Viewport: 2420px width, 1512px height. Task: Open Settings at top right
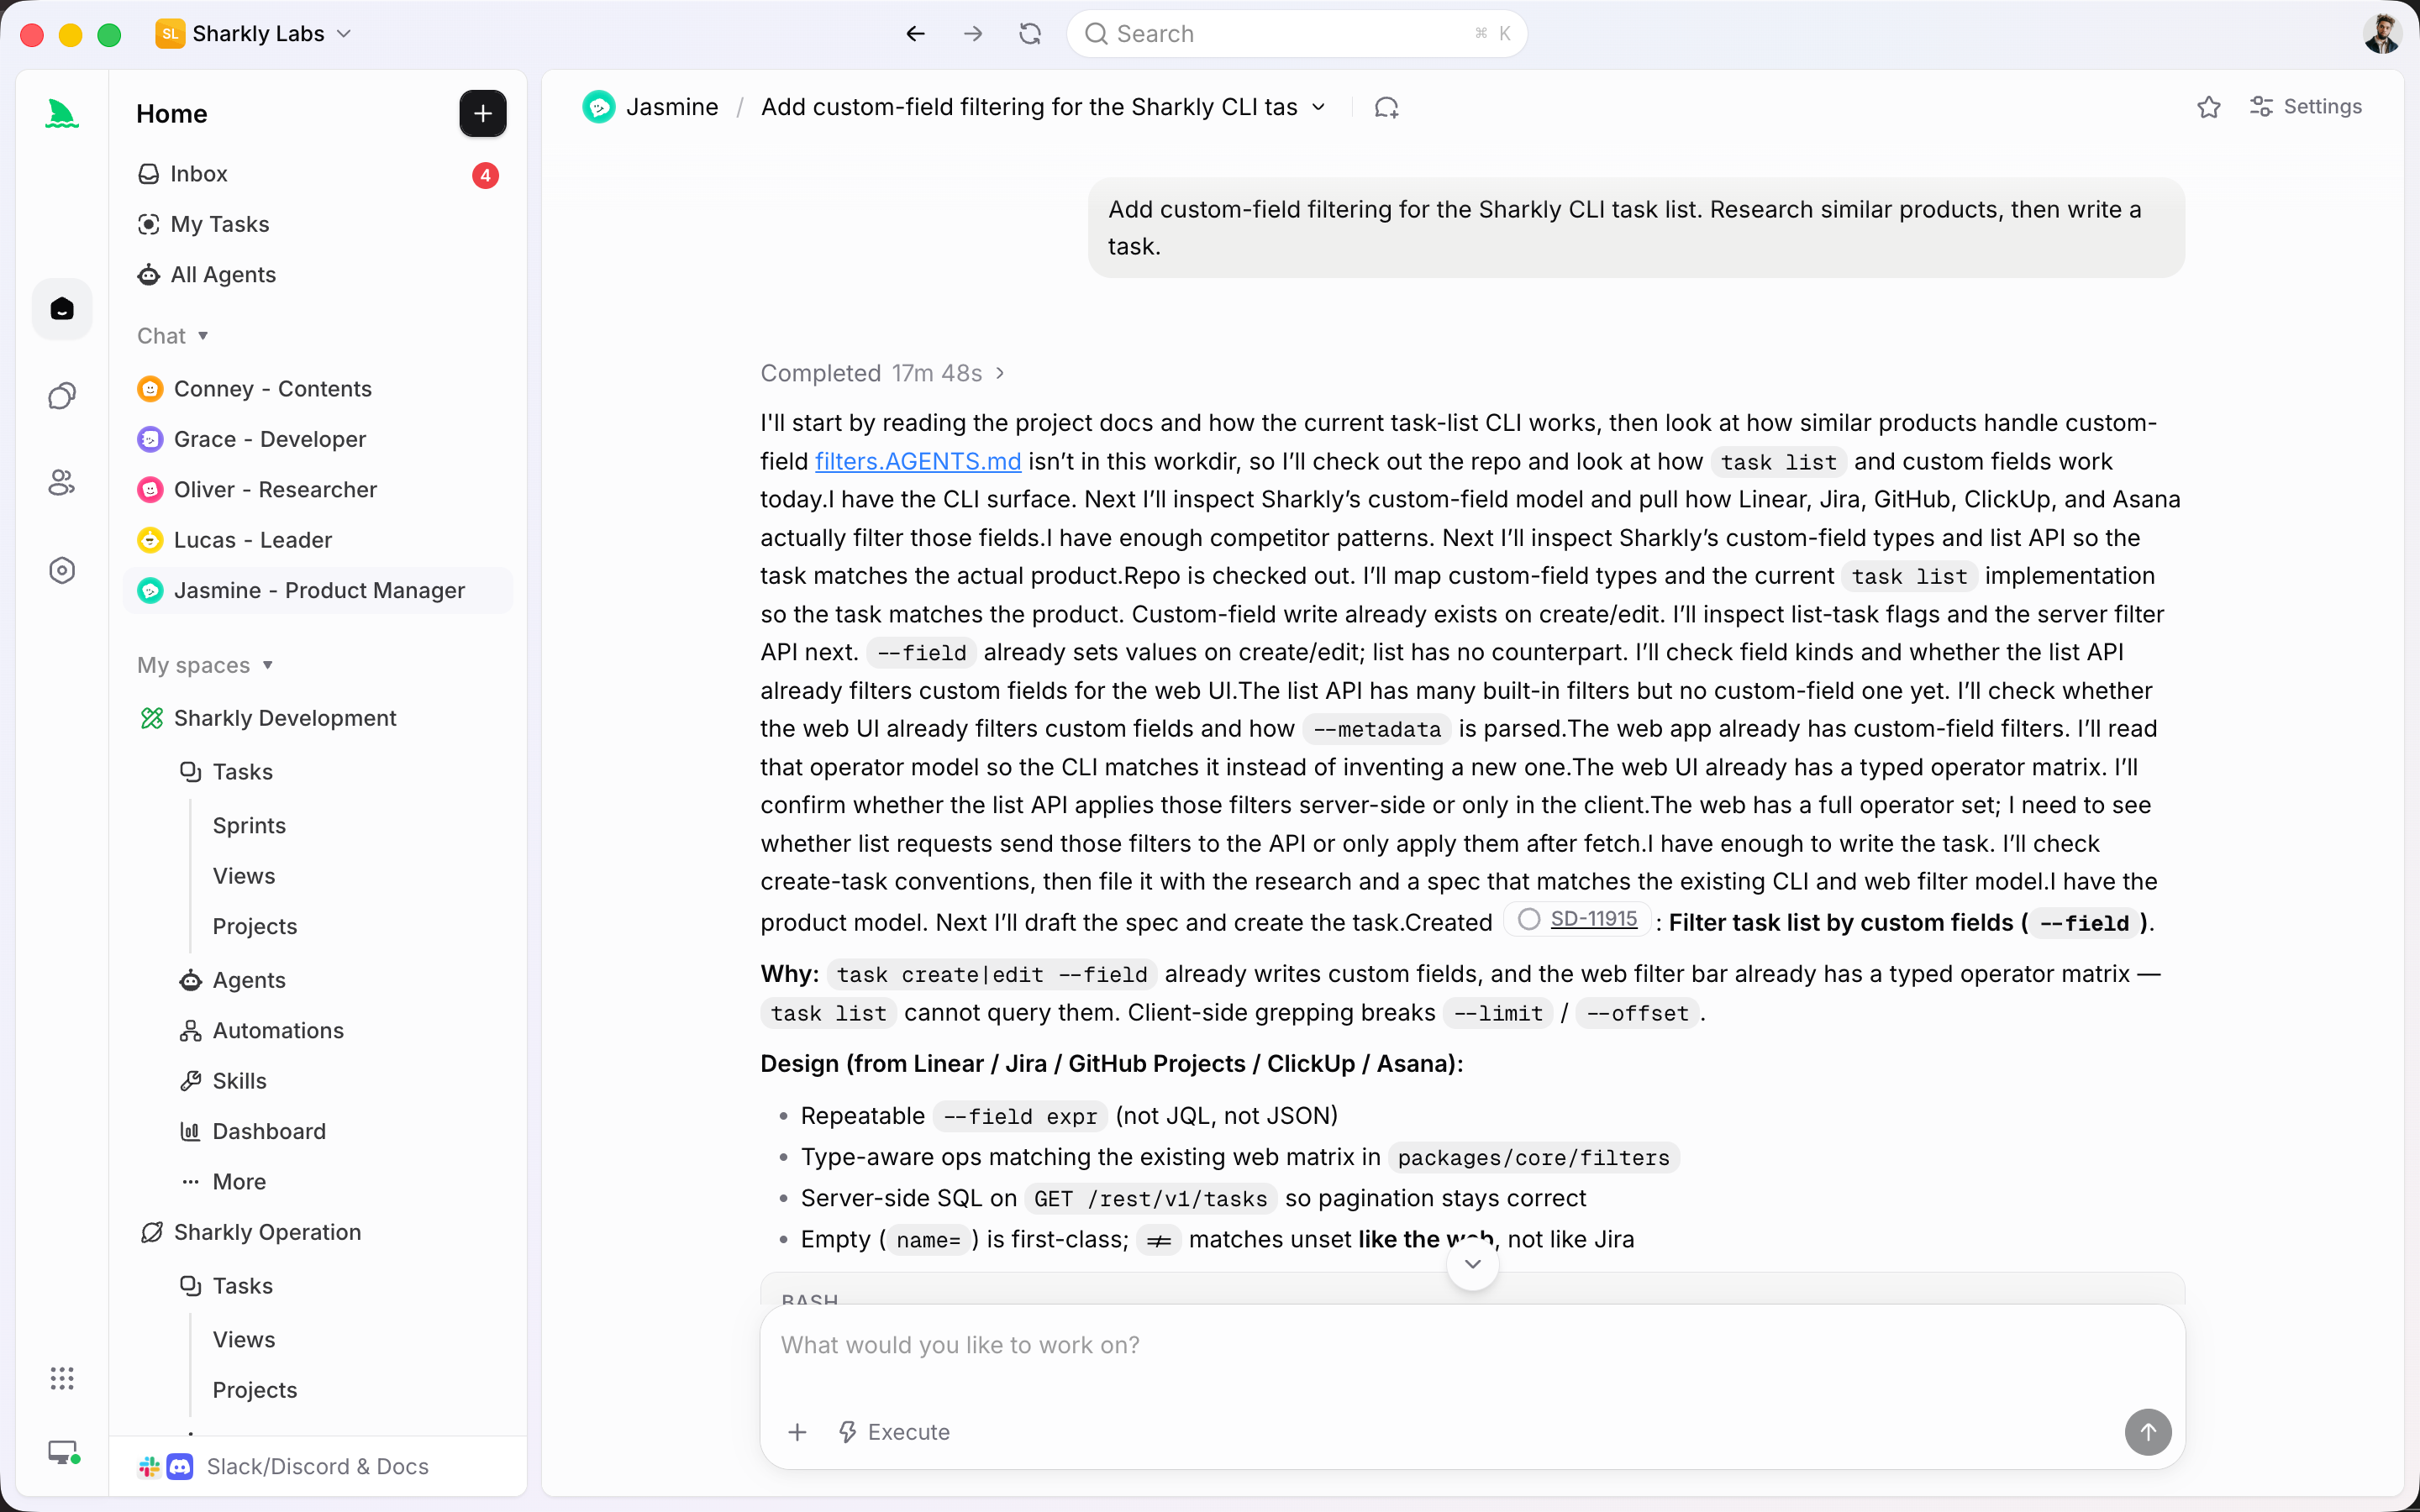(x=2306, y=107)
